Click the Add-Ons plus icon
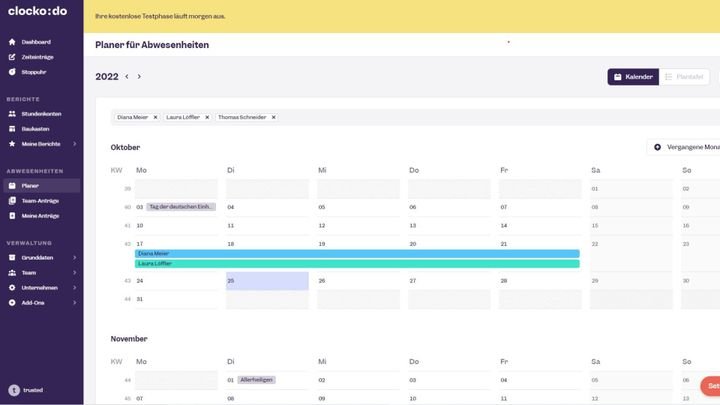Image resolution: width=720 pixels, height=405 pixels. (x=12, y=303)
